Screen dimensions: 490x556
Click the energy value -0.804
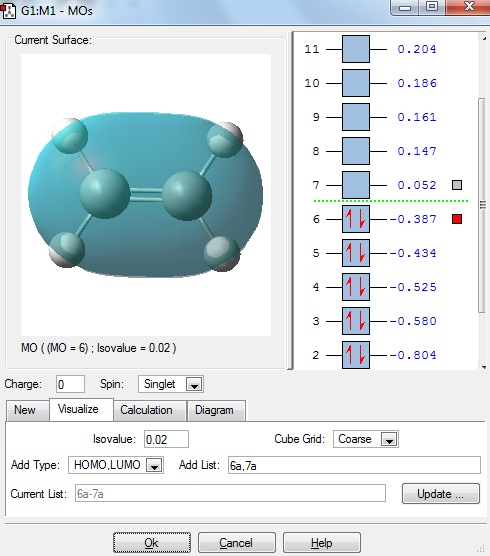(x=413, y=355)
